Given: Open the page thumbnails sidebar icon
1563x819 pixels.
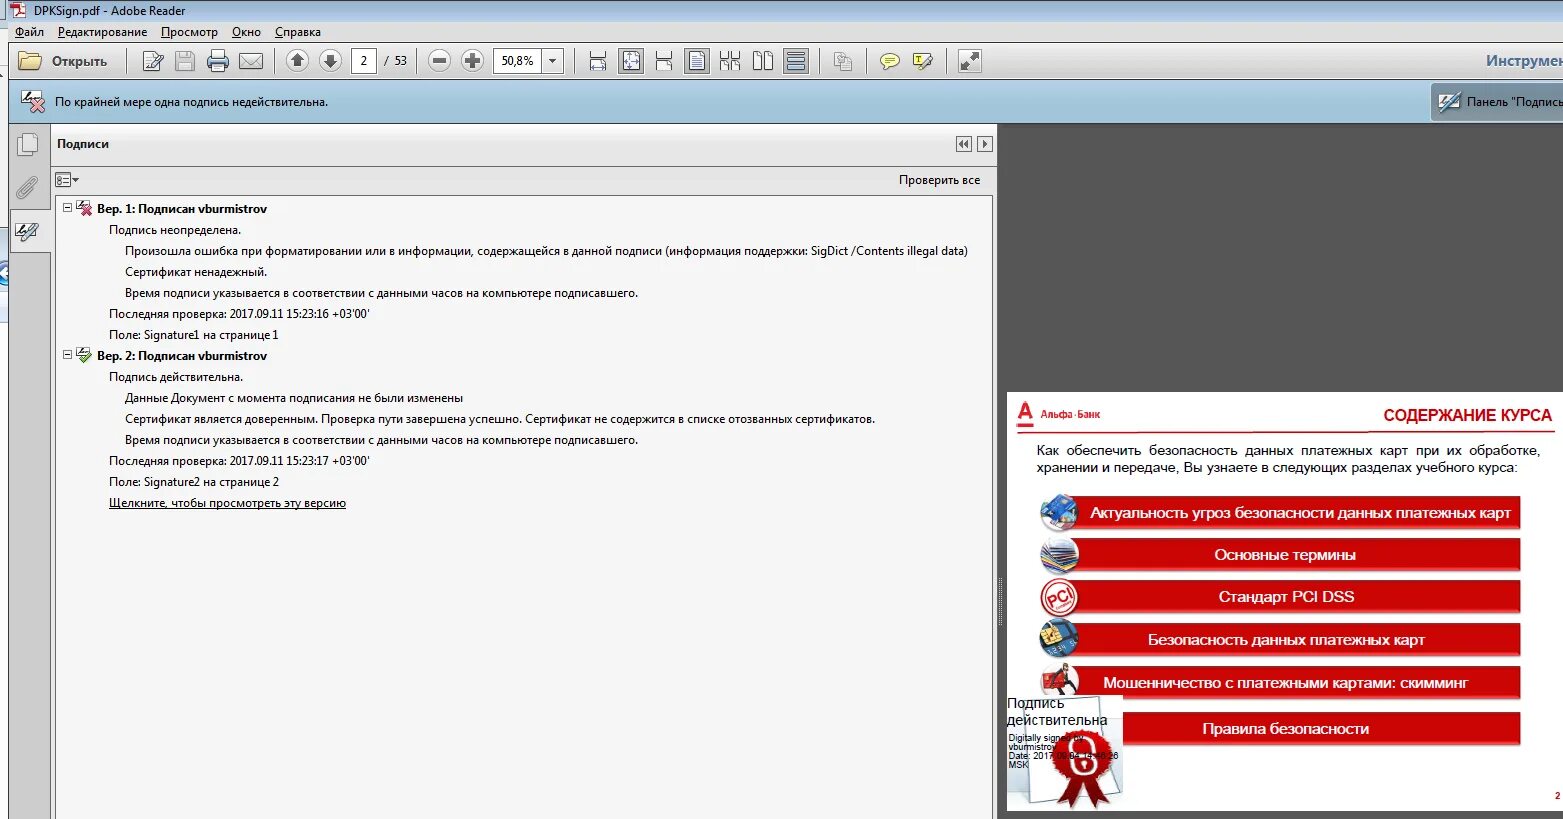Looking at the screenshot, I should click(x=28, y=145).
